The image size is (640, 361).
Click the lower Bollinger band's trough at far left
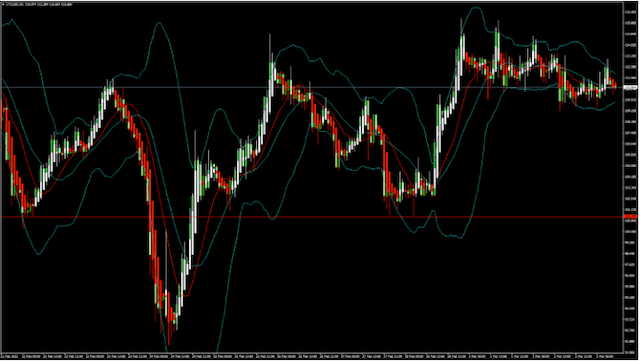[x=39, y=254]
